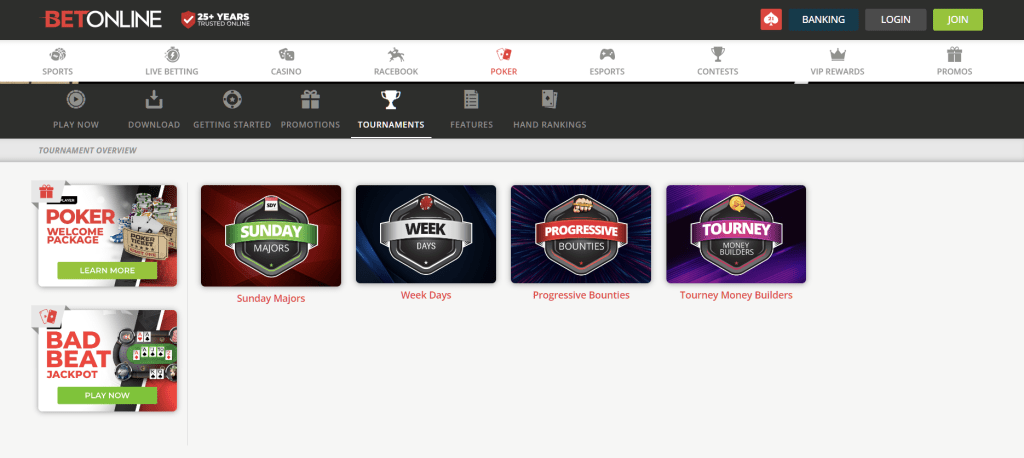Click the LOGIN button

[x=895, y=20]
